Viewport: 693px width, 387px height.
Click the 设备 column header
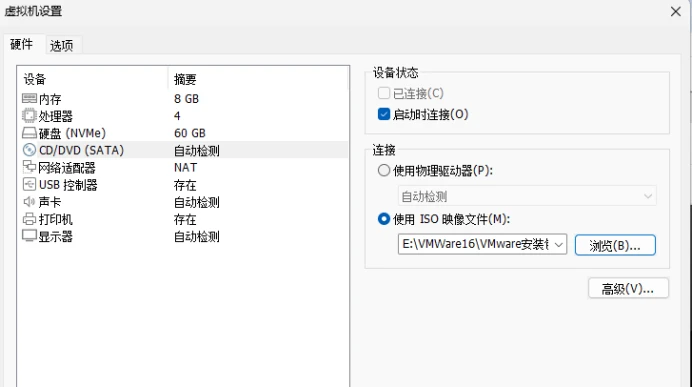tap(92, 80)
